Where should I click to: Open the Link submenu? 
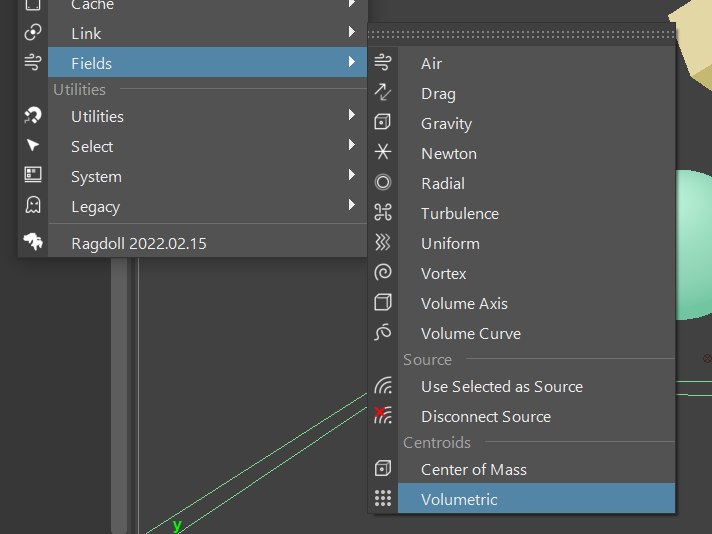click(x=86, y=33)
